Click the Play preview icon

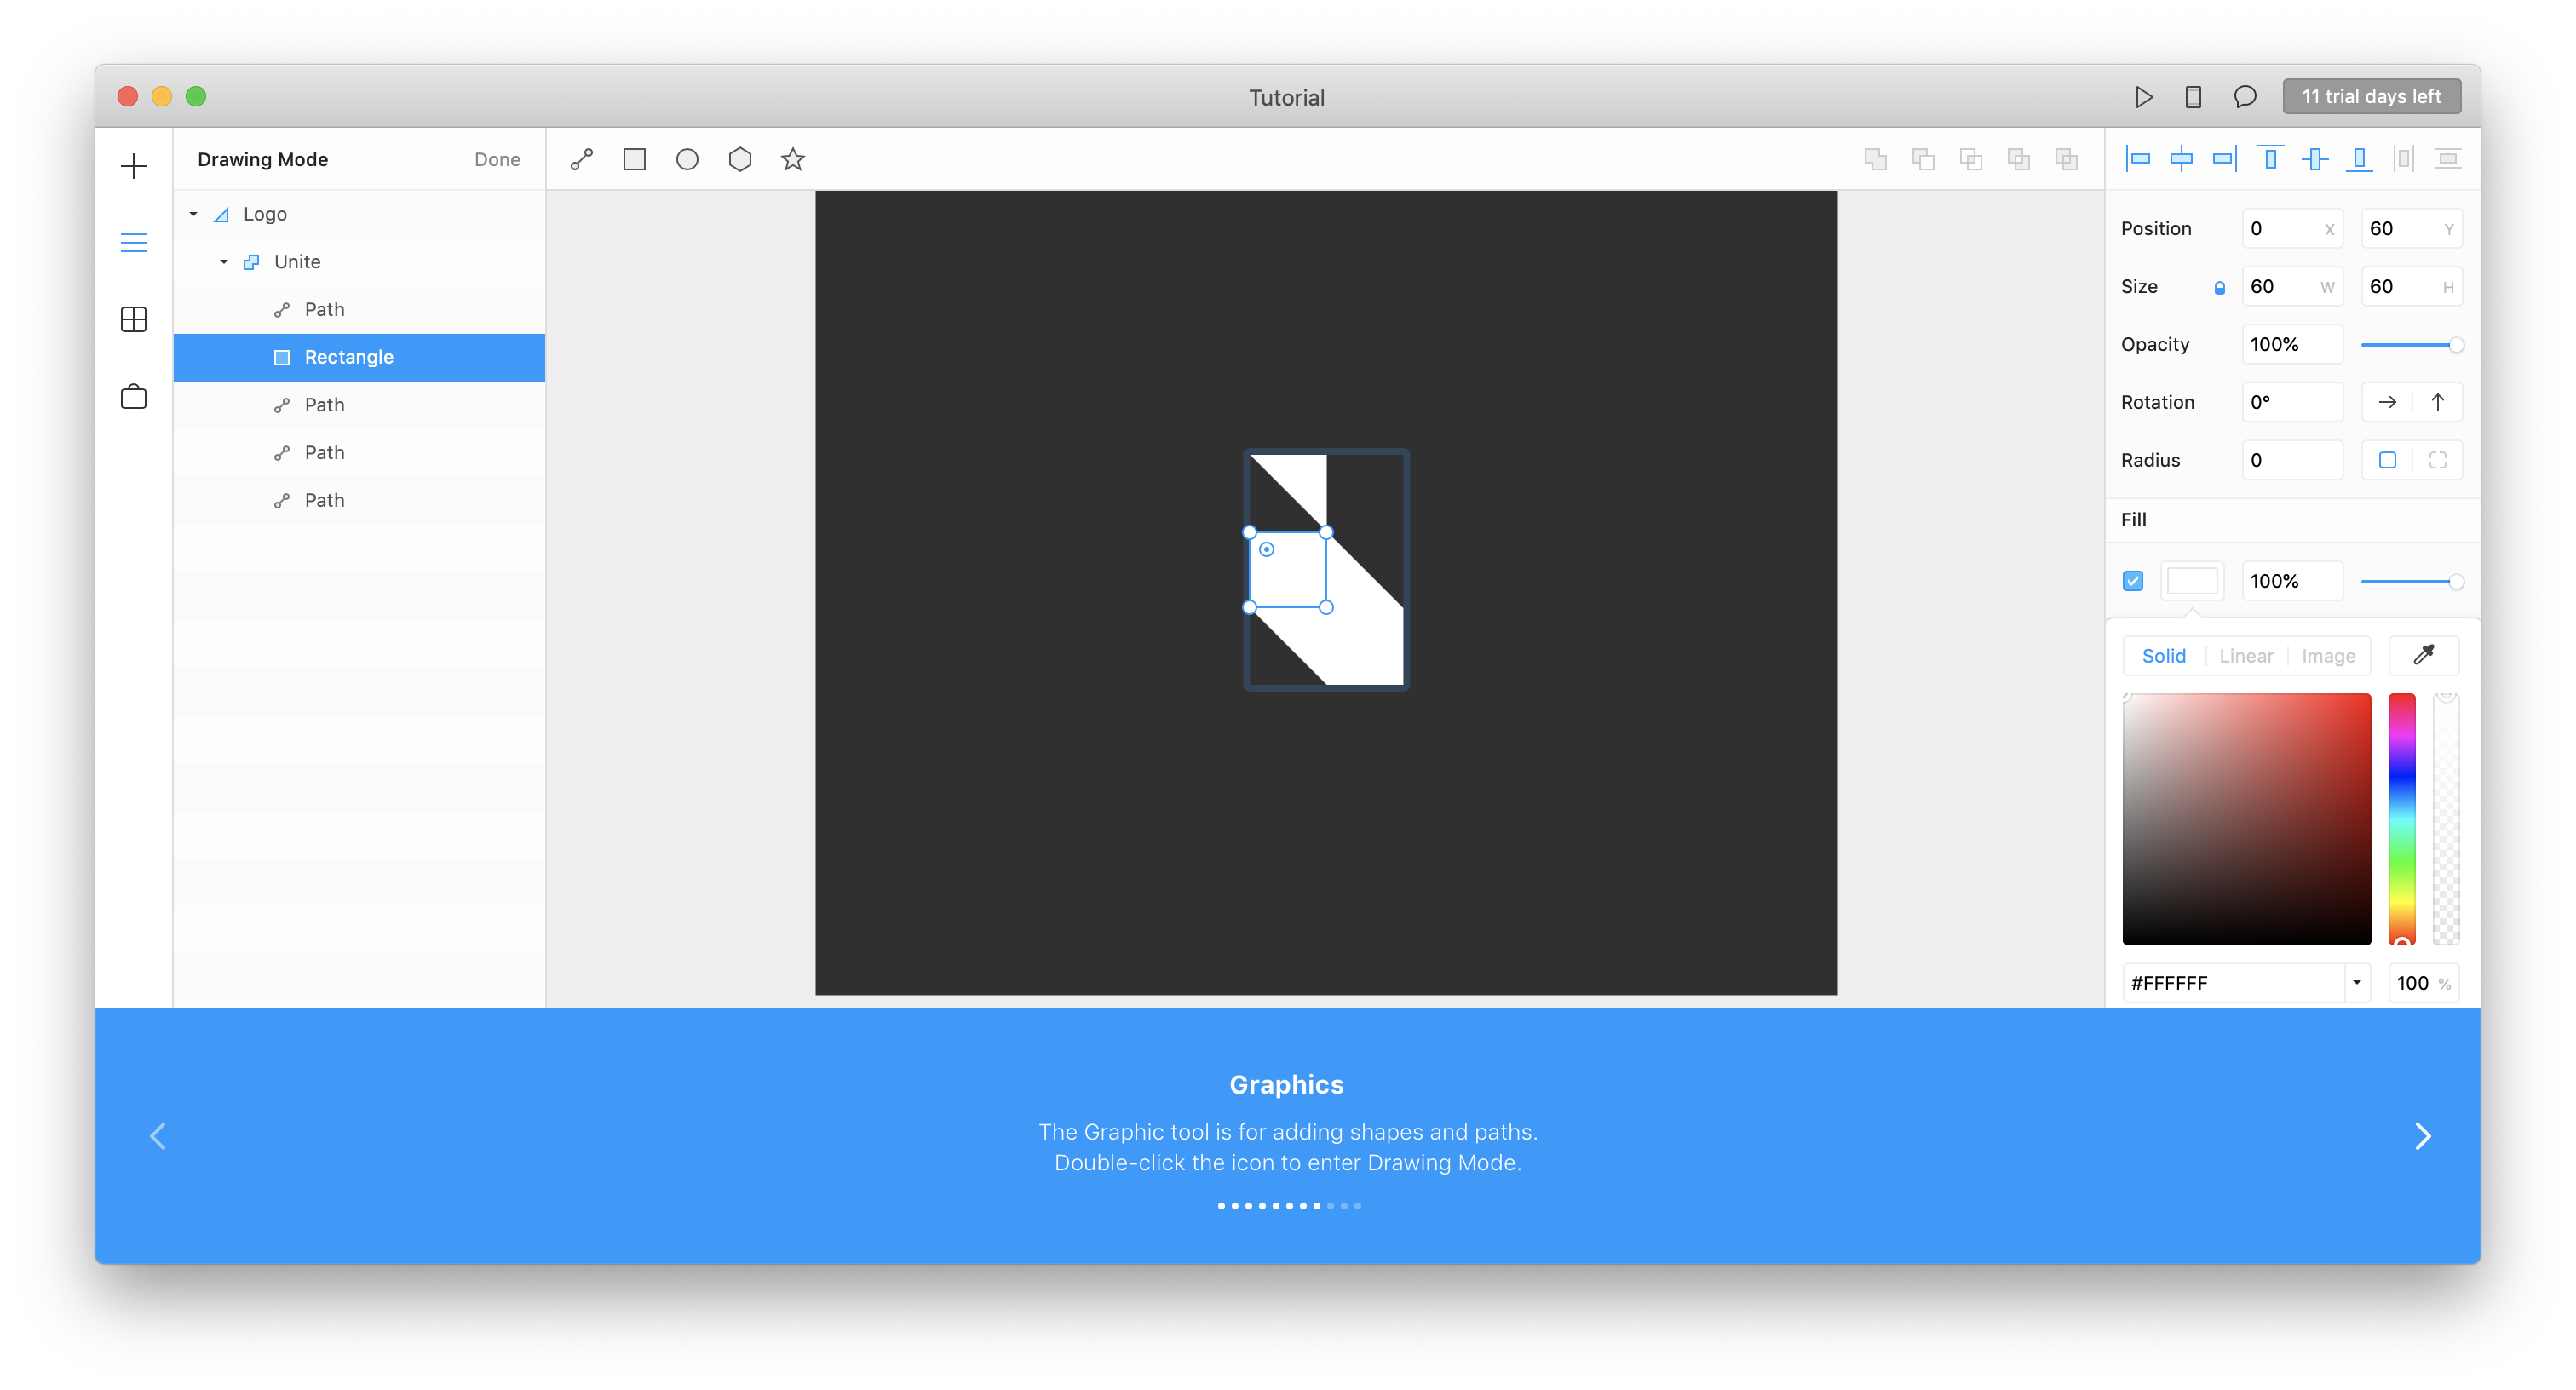coord(2143,97)
